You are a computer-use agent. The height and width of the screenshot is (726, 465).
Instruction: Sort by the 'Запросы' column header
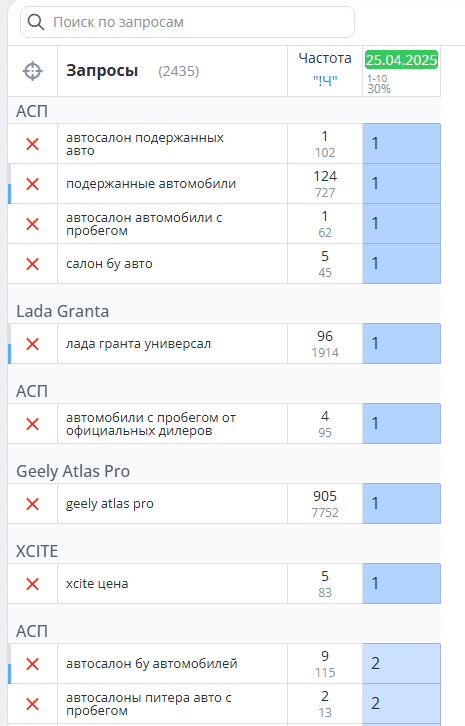(x=102, y=71)
